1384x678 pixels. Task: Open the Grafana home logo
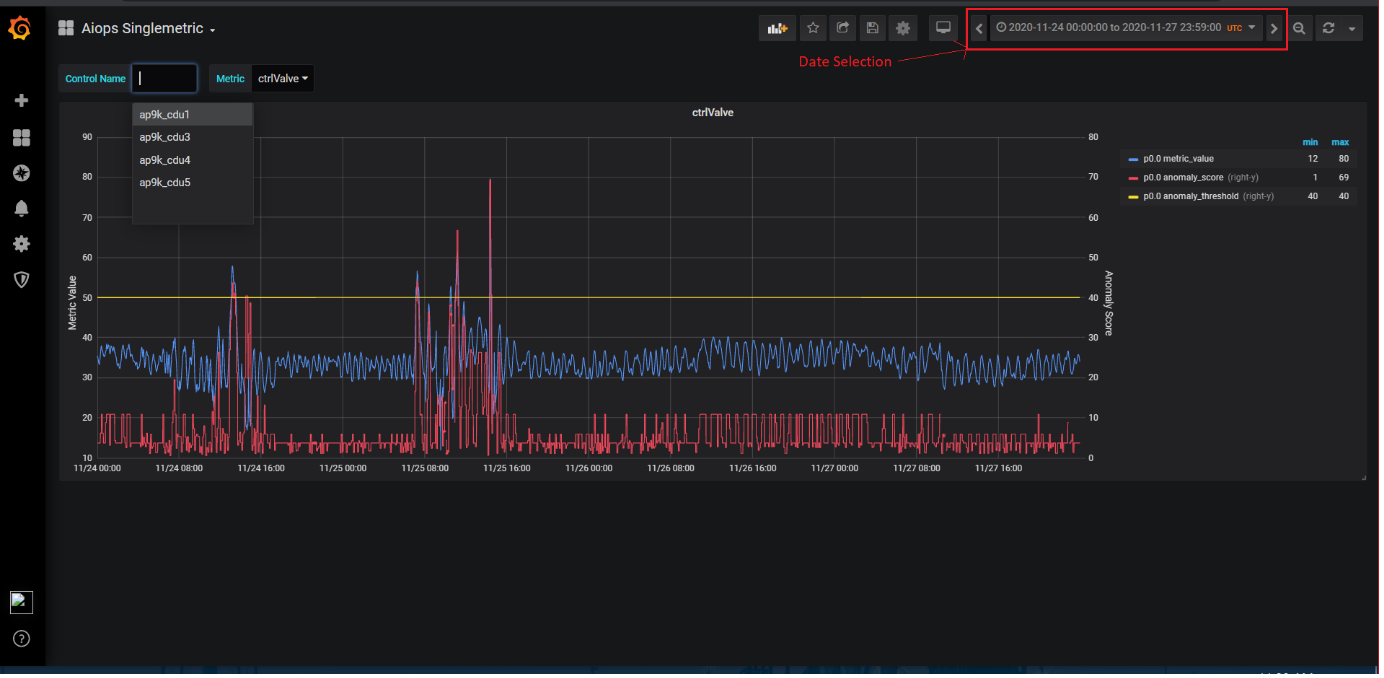click(19, 29)
